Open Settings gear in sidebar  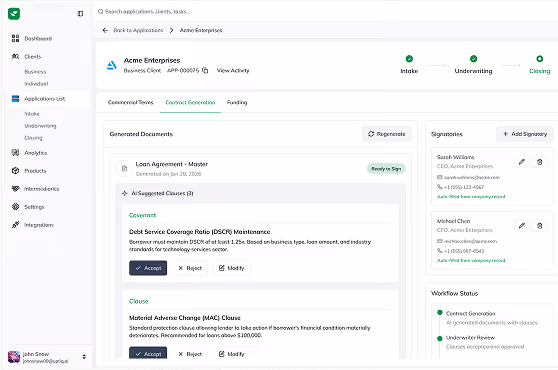pyautogui.click(x=15, y=207)
